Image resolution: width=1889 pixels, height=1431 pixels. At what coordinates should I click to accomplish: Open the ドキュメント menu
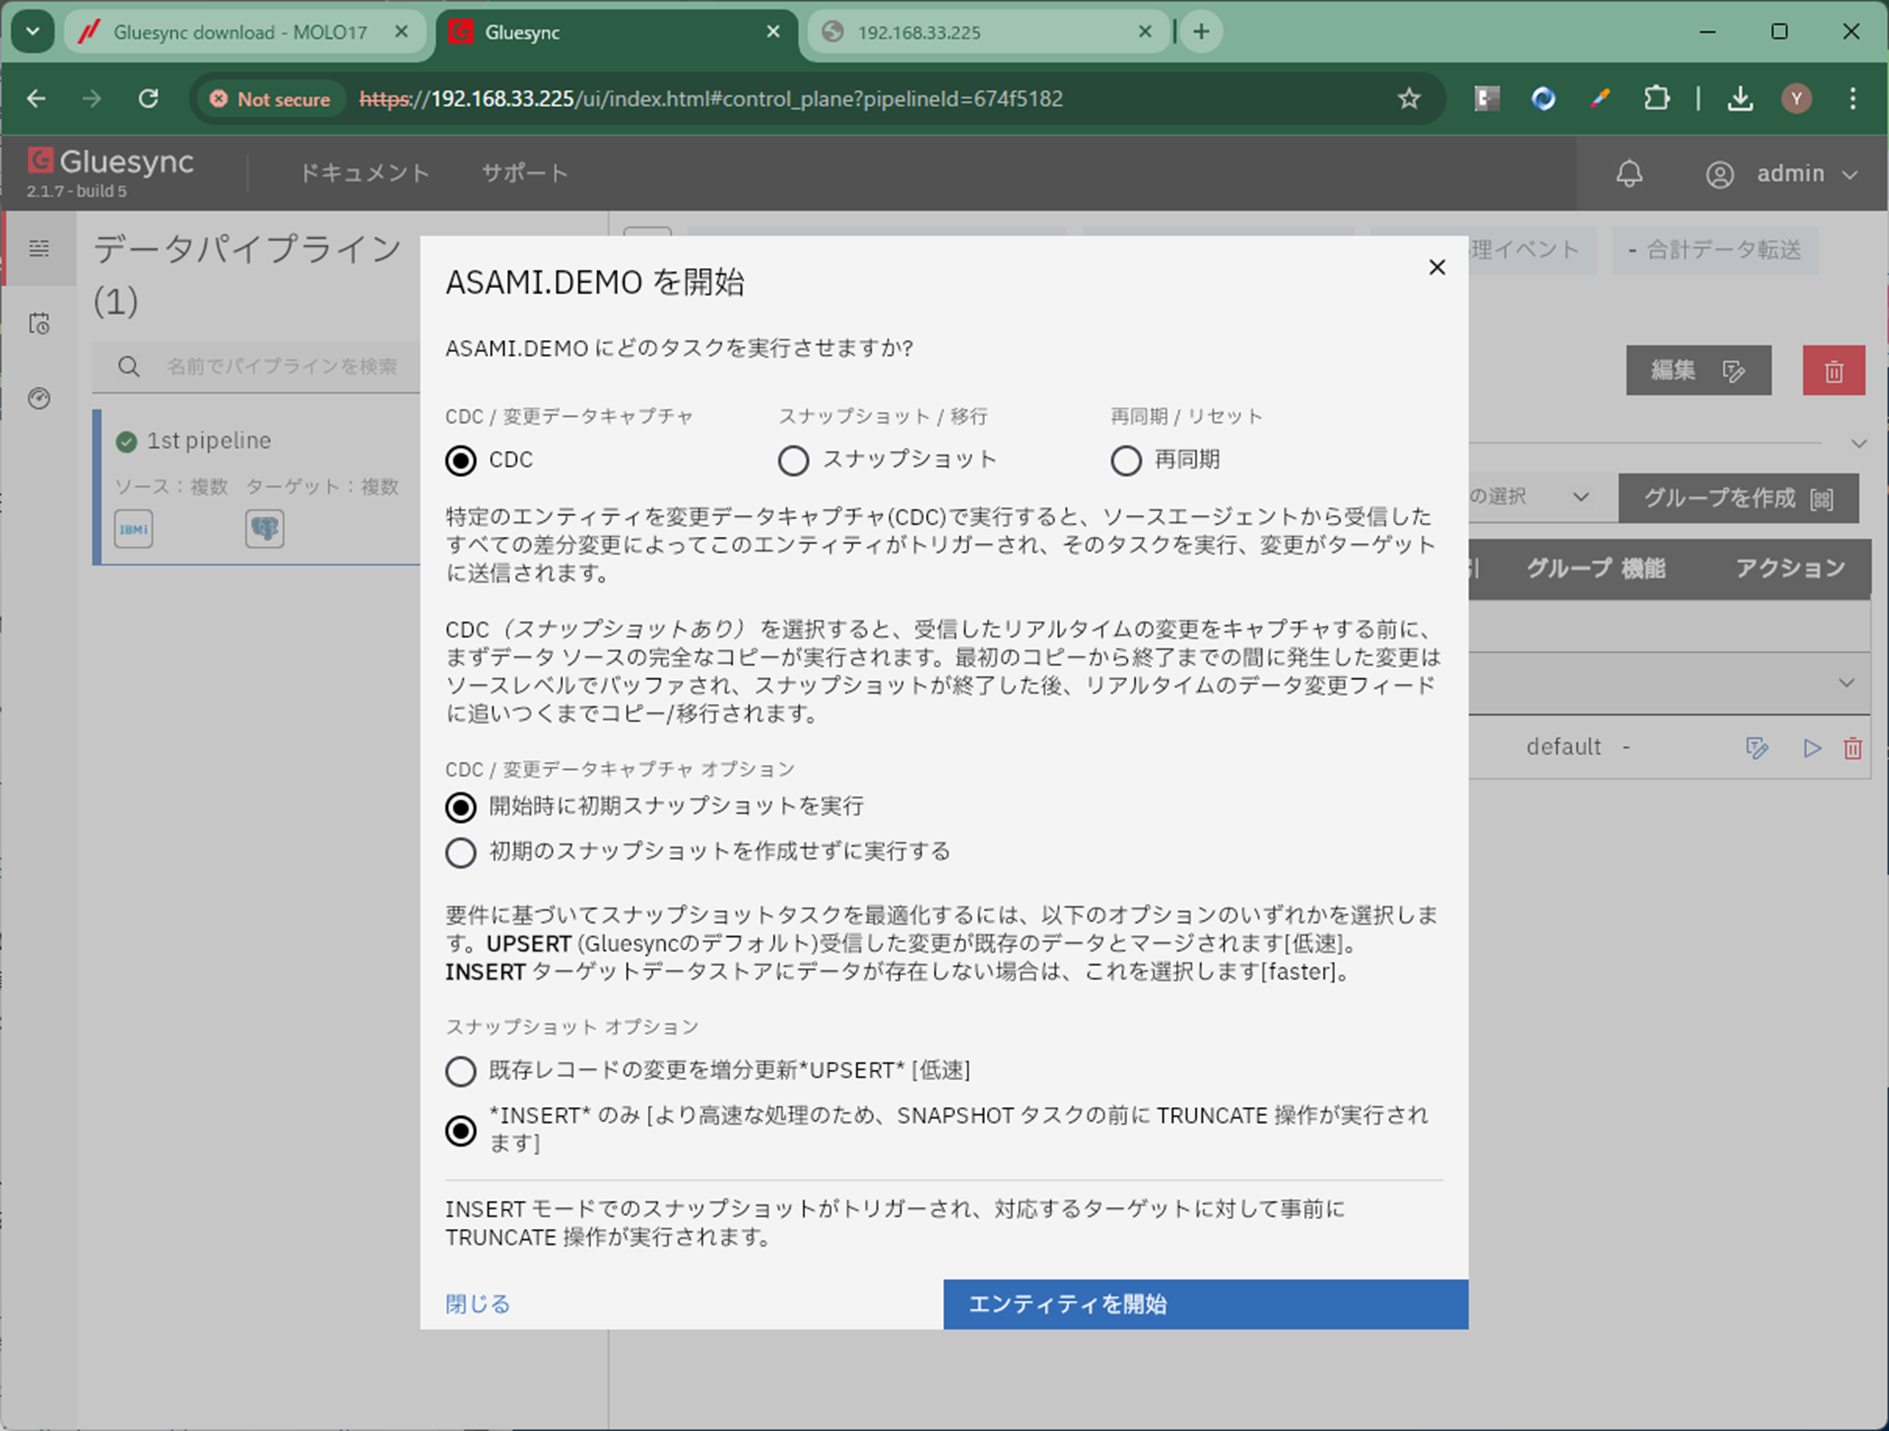pos(364,173)
